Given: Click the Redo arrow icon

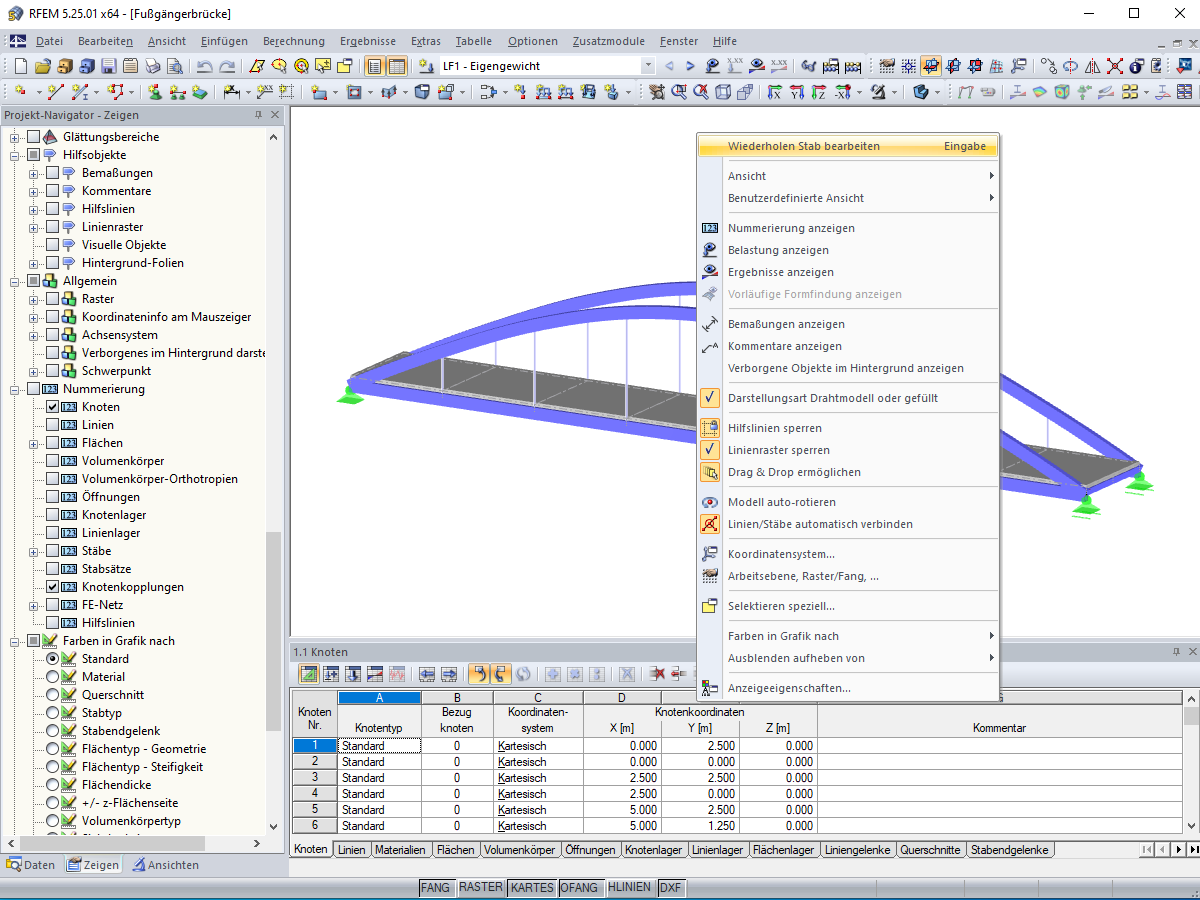Looking at the screenshot, I should pos(227,66).
